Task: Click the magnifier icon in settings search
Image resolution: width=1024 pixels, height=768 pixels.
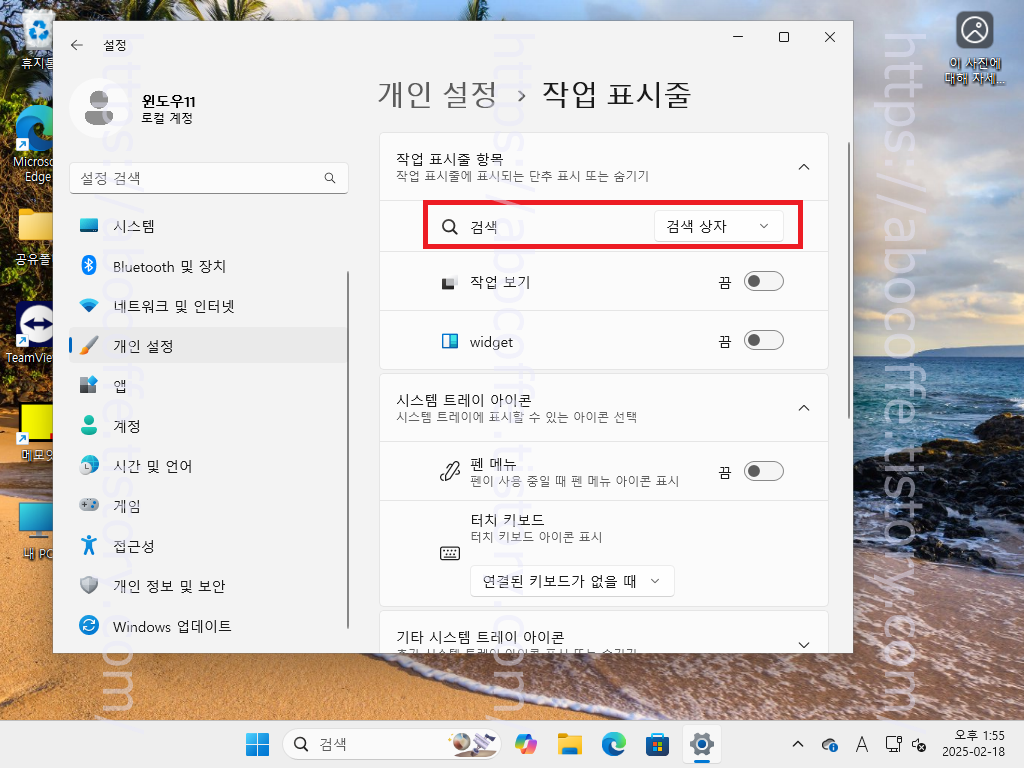Action: (330, 178)
